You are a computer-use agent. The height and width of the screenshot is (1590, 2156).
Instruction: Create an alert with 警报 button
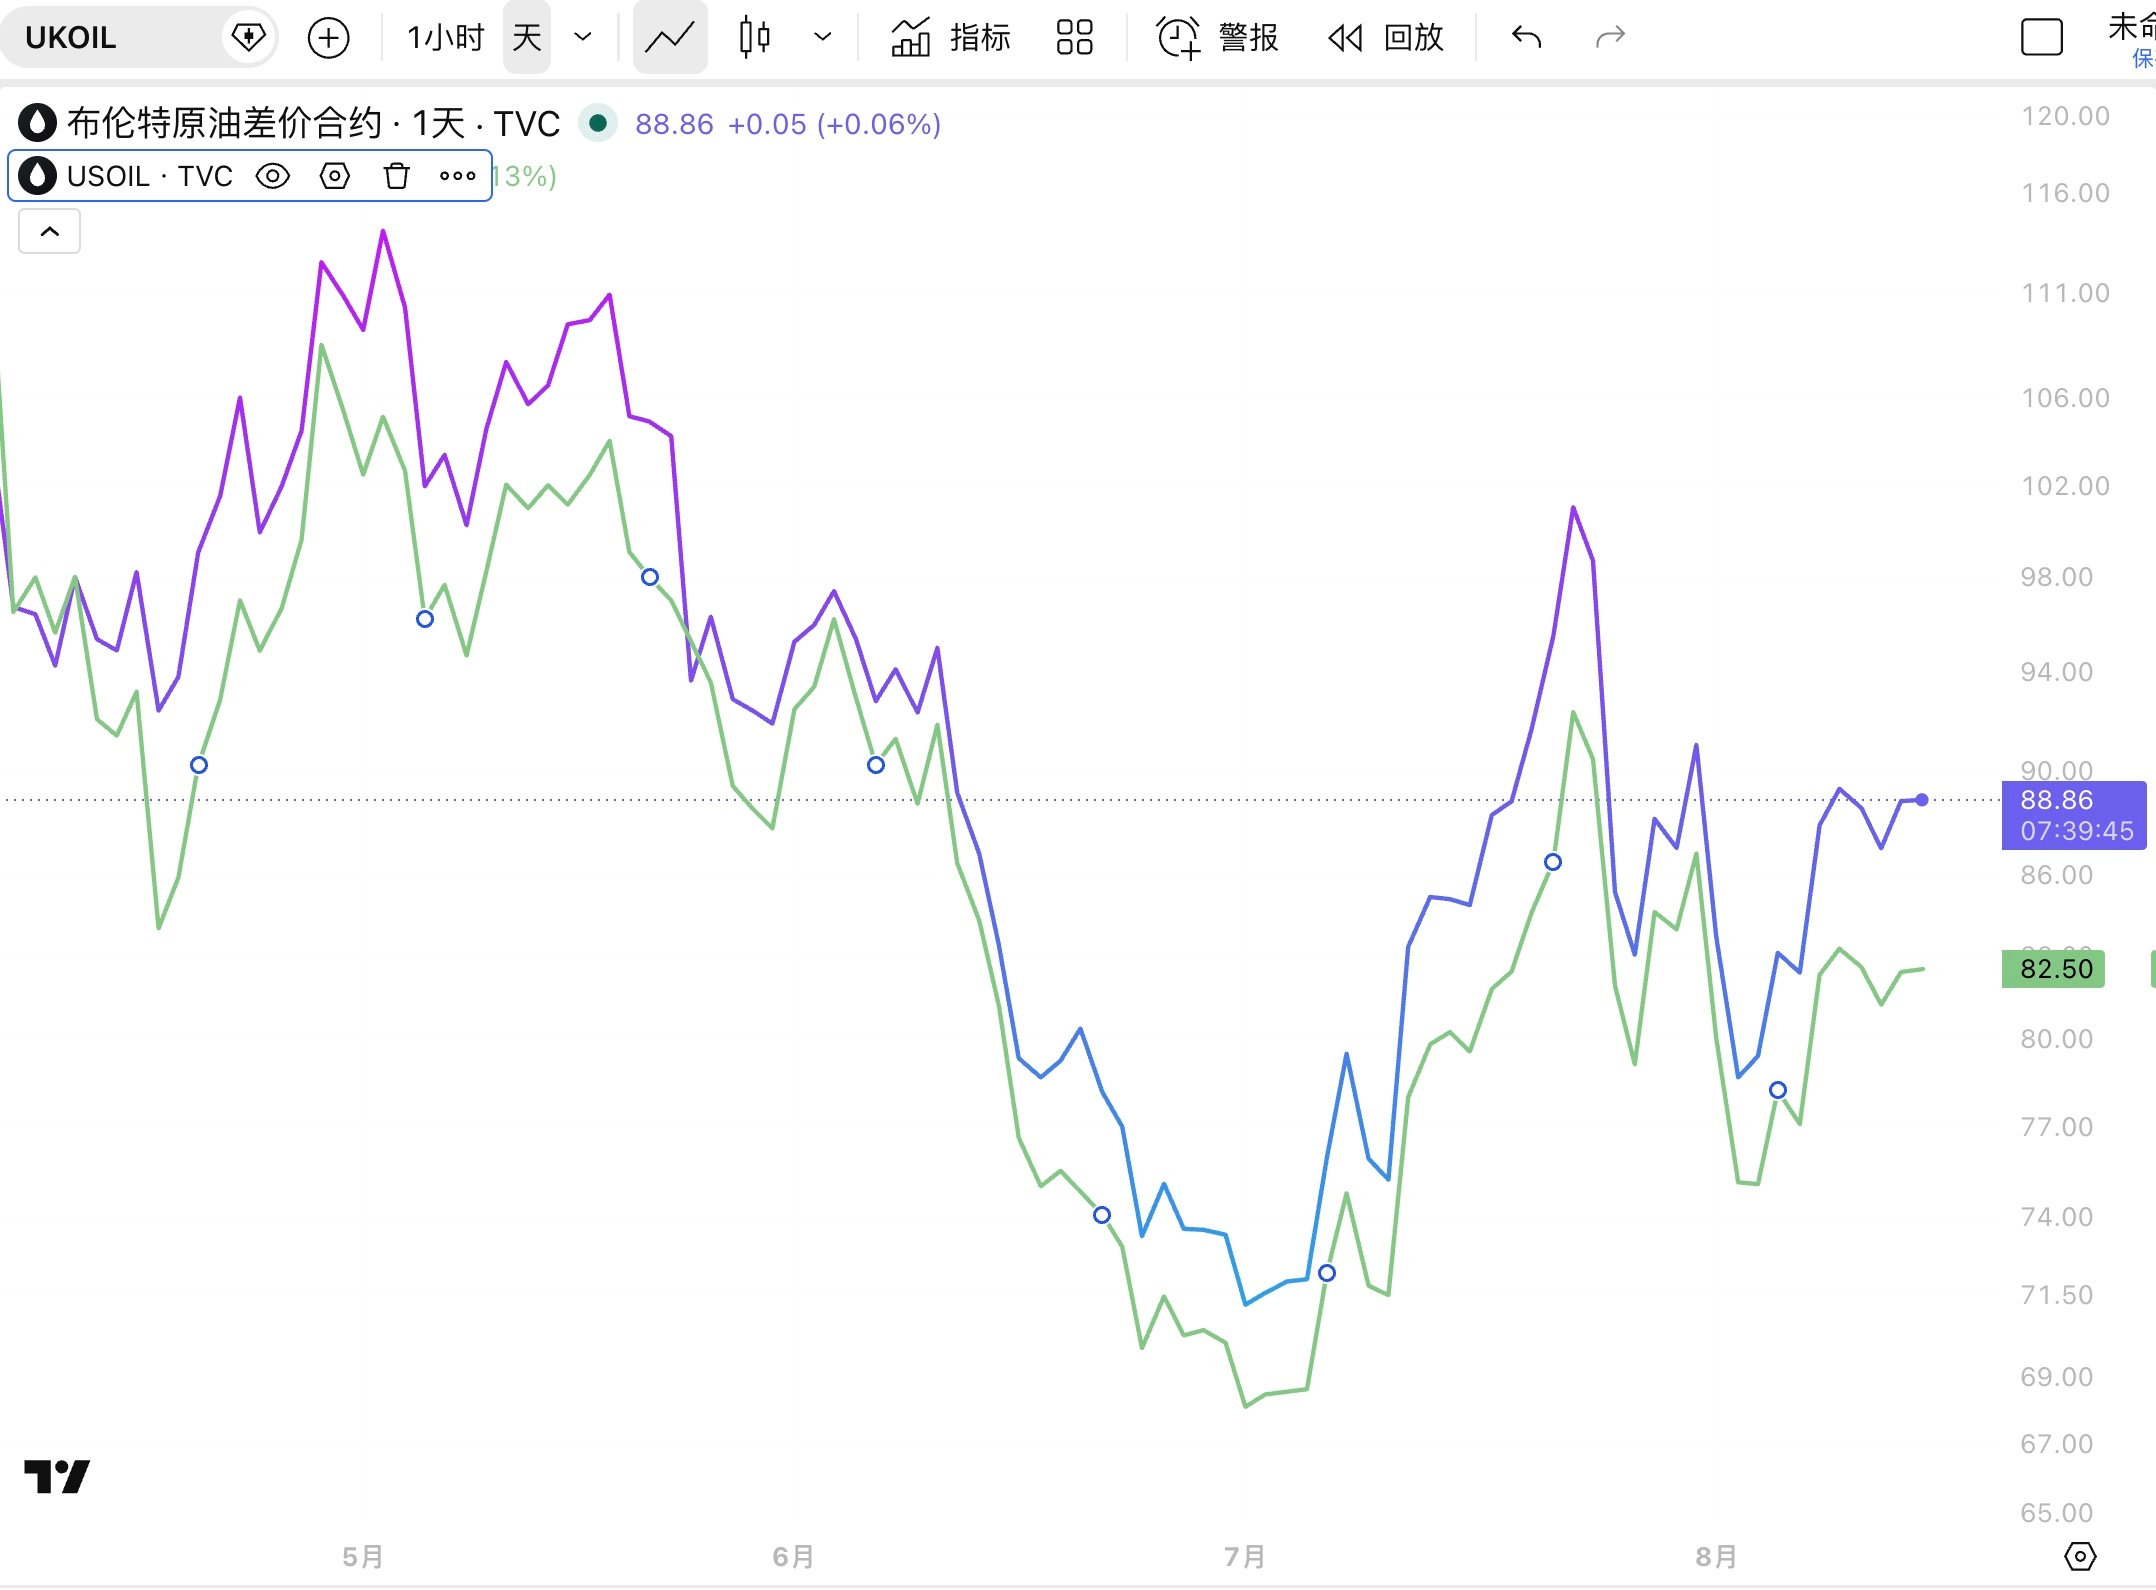[x=1218, y=38]
